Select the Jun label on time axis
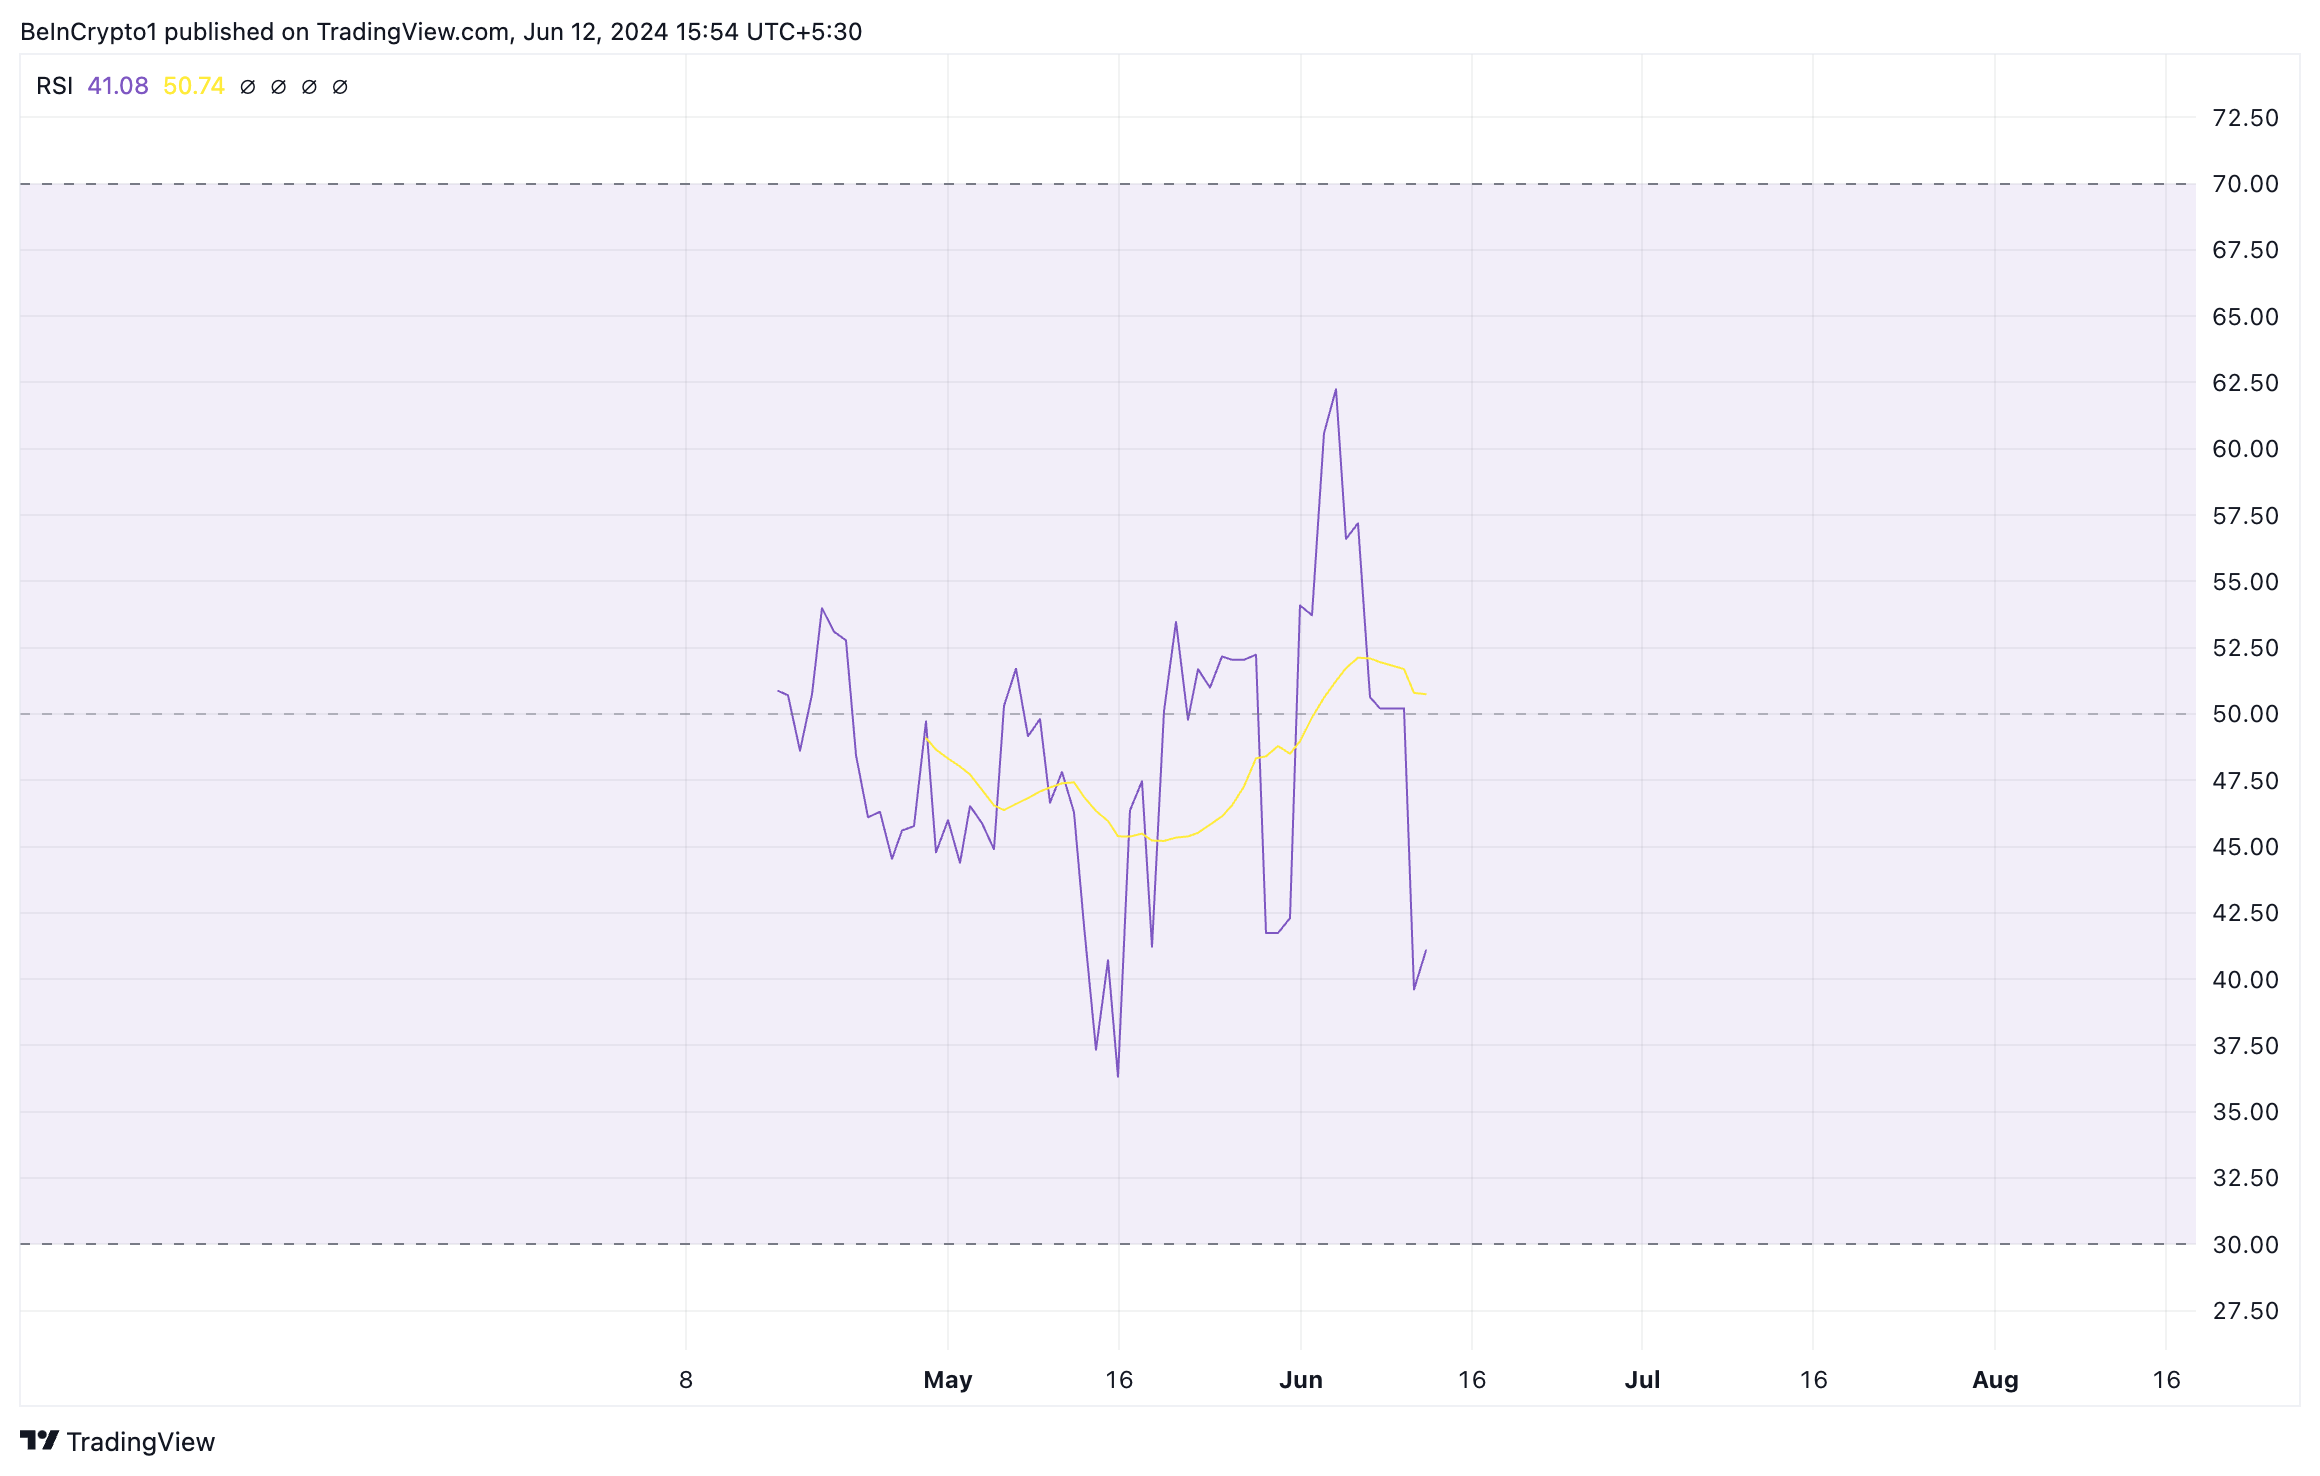This screenshot has height=1476, width=2320. pos(1301,1380)
